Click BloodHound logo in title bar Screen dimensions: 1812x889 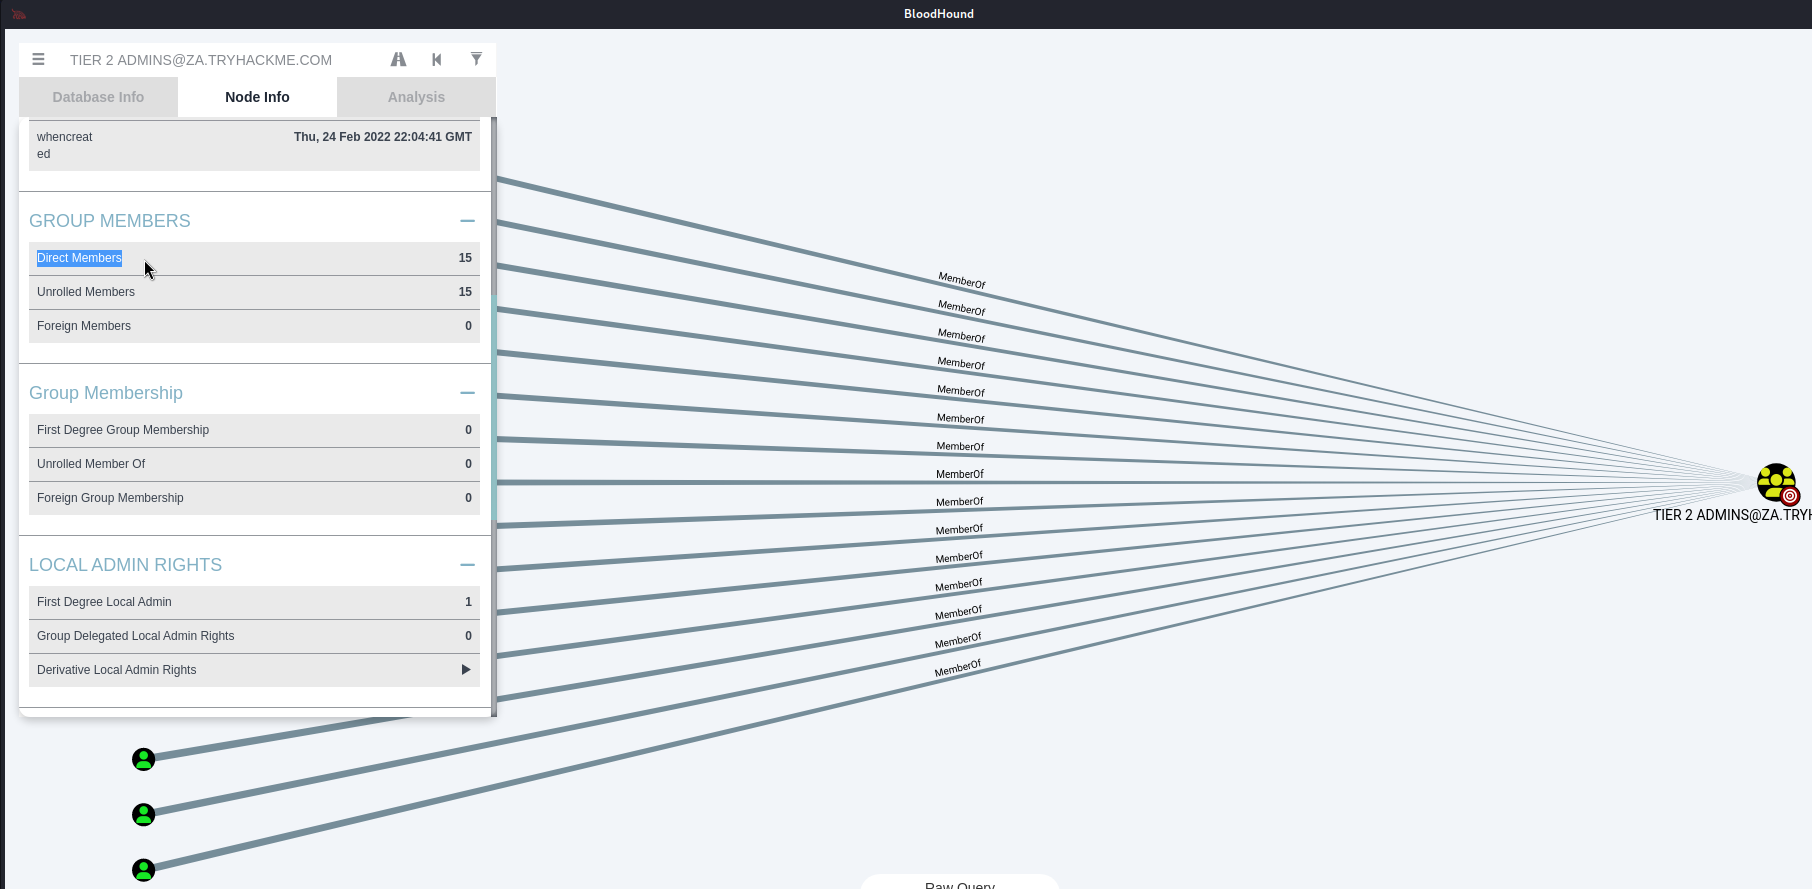18,14
